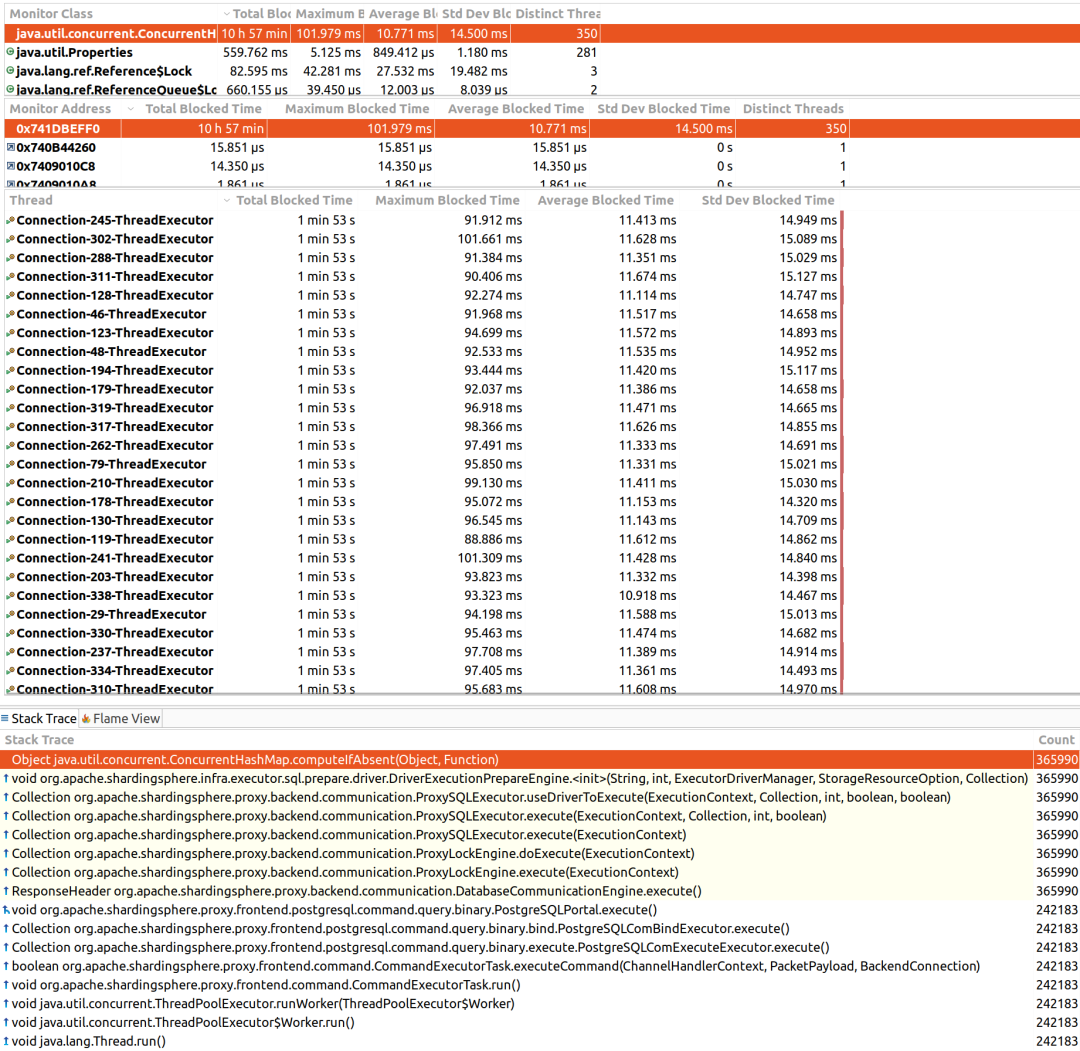1080x1051 pixels.
Task: Click the Count column header
Action: click(x=1056, y=739)
